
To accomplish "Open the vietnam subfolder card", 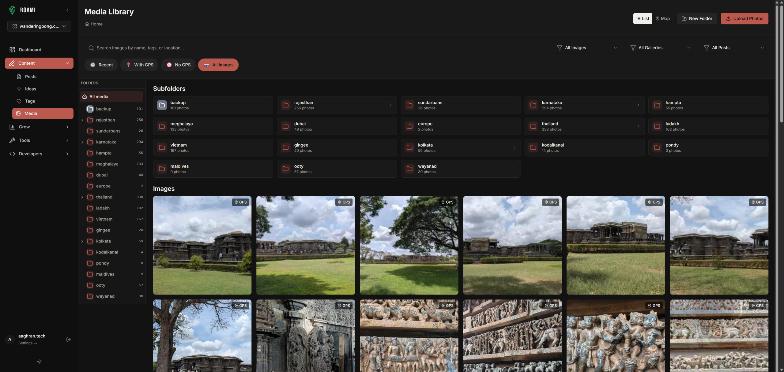I will pyautogui.click(x=213, y=148).
